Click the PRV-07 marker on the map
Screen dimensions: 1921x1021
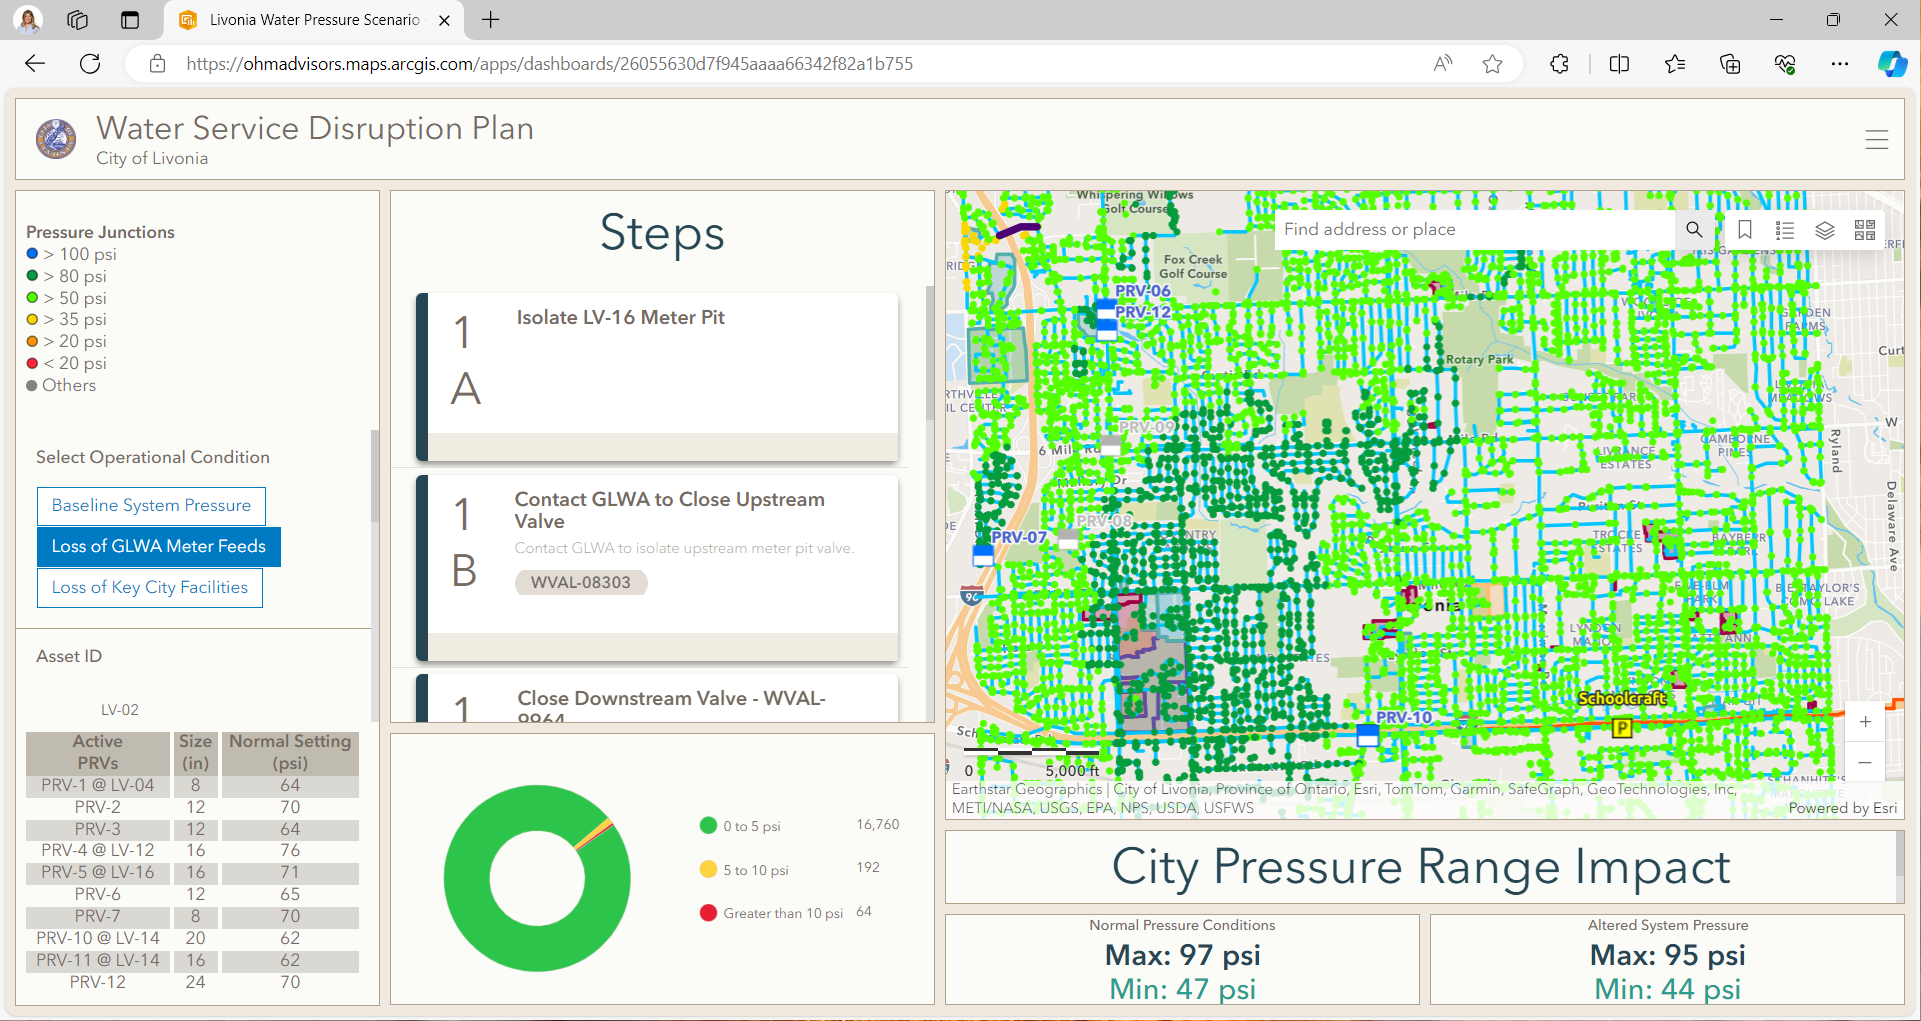[x=983, y=554]
